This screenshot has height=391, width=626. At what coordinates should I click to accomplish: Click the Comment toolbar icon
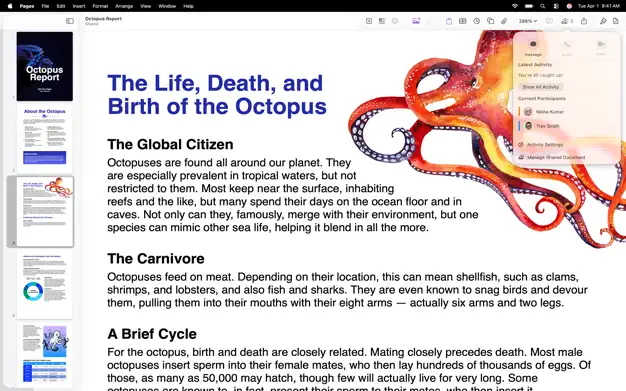pyautogui.click(x=549, y=21)
